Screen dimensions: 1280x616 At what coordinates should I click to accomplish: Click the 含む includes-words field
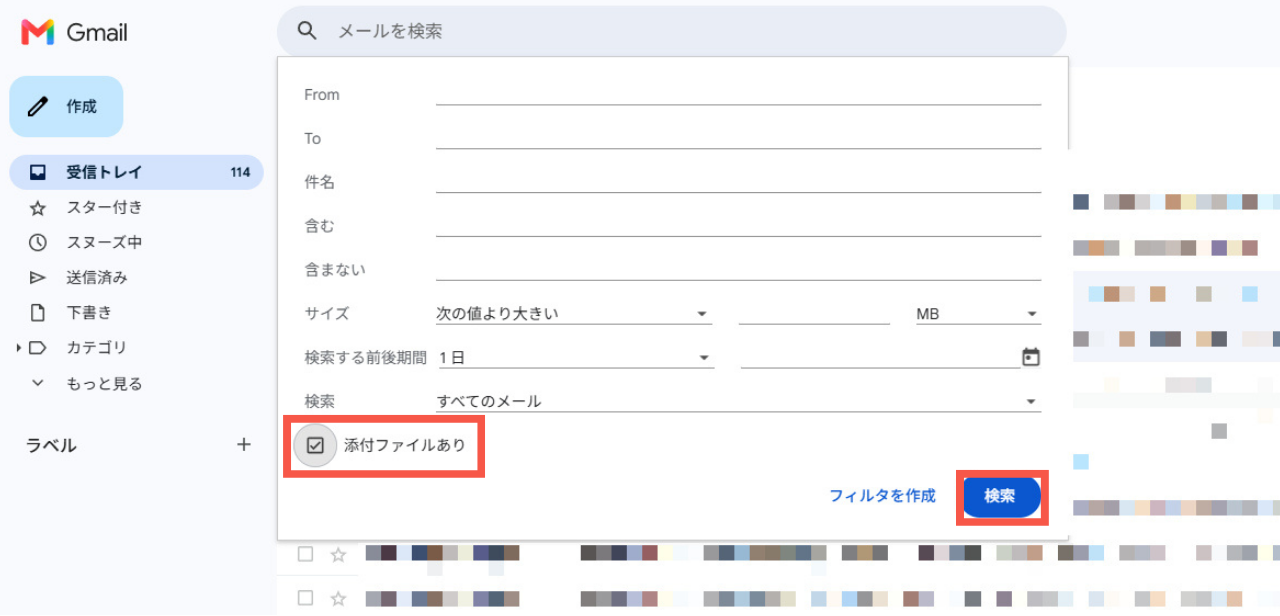pyautogui.click(x=738, y=226)
